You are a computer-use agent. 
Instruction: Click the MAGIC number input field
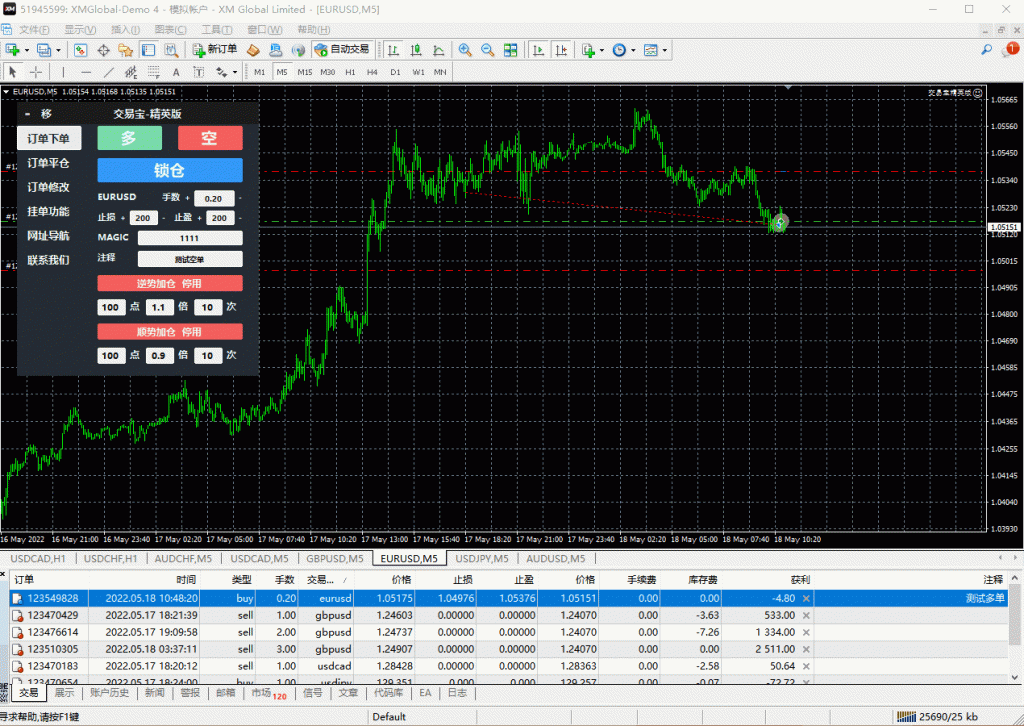(x=190, y=237)
